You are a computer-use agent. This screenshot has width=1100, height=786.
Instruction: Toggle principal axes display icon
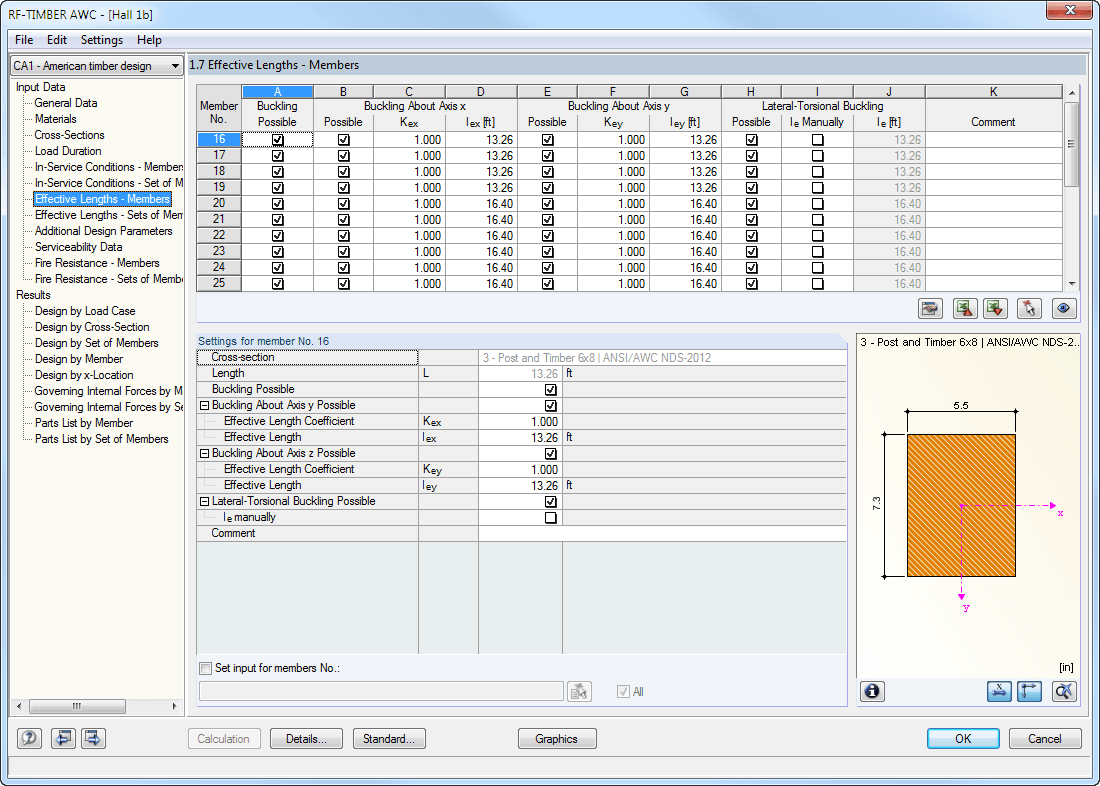pos(1029,691)
